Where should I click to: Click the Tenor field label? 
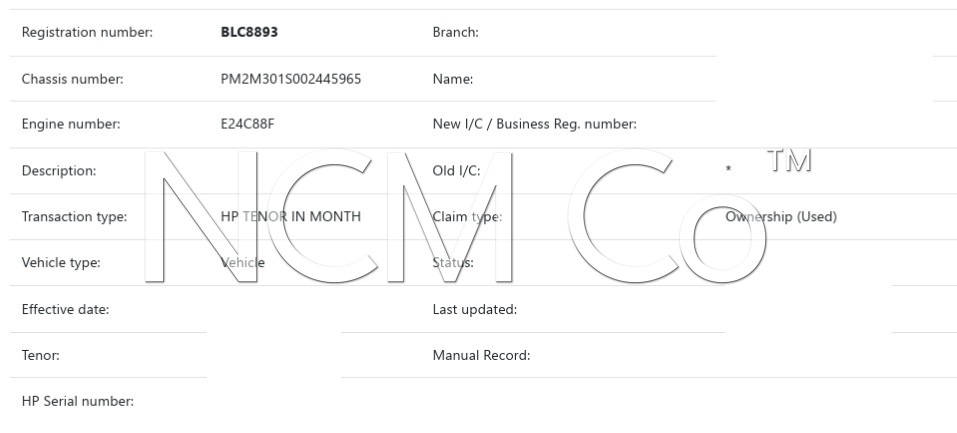point(40,355)
